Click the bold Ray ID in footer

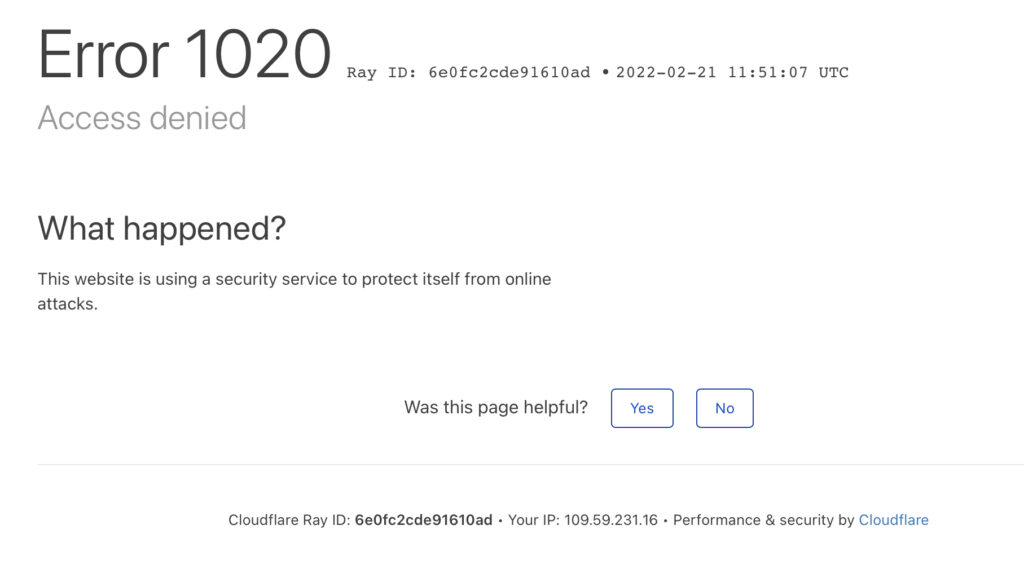click(x=423, y=520)
